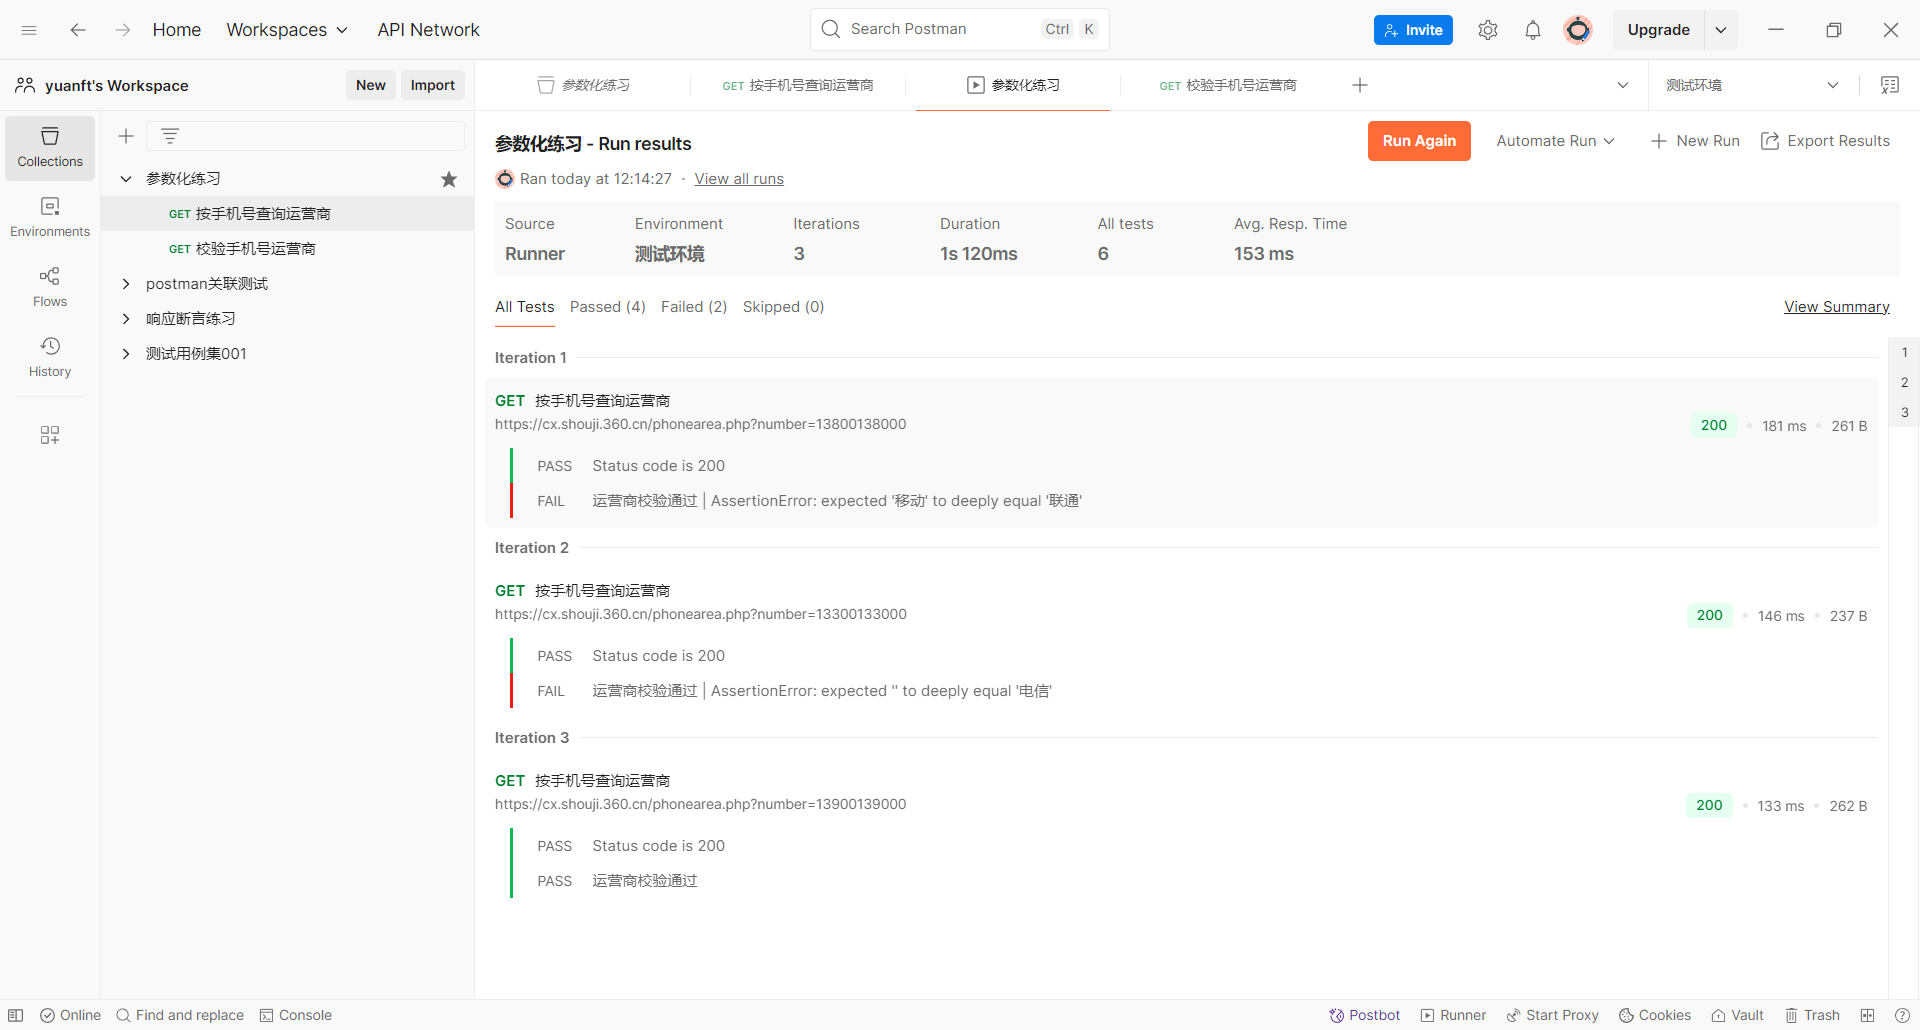Open Runner from the status bar
Viewport: 1920px width, 1030px height.
point(1453,1015)
